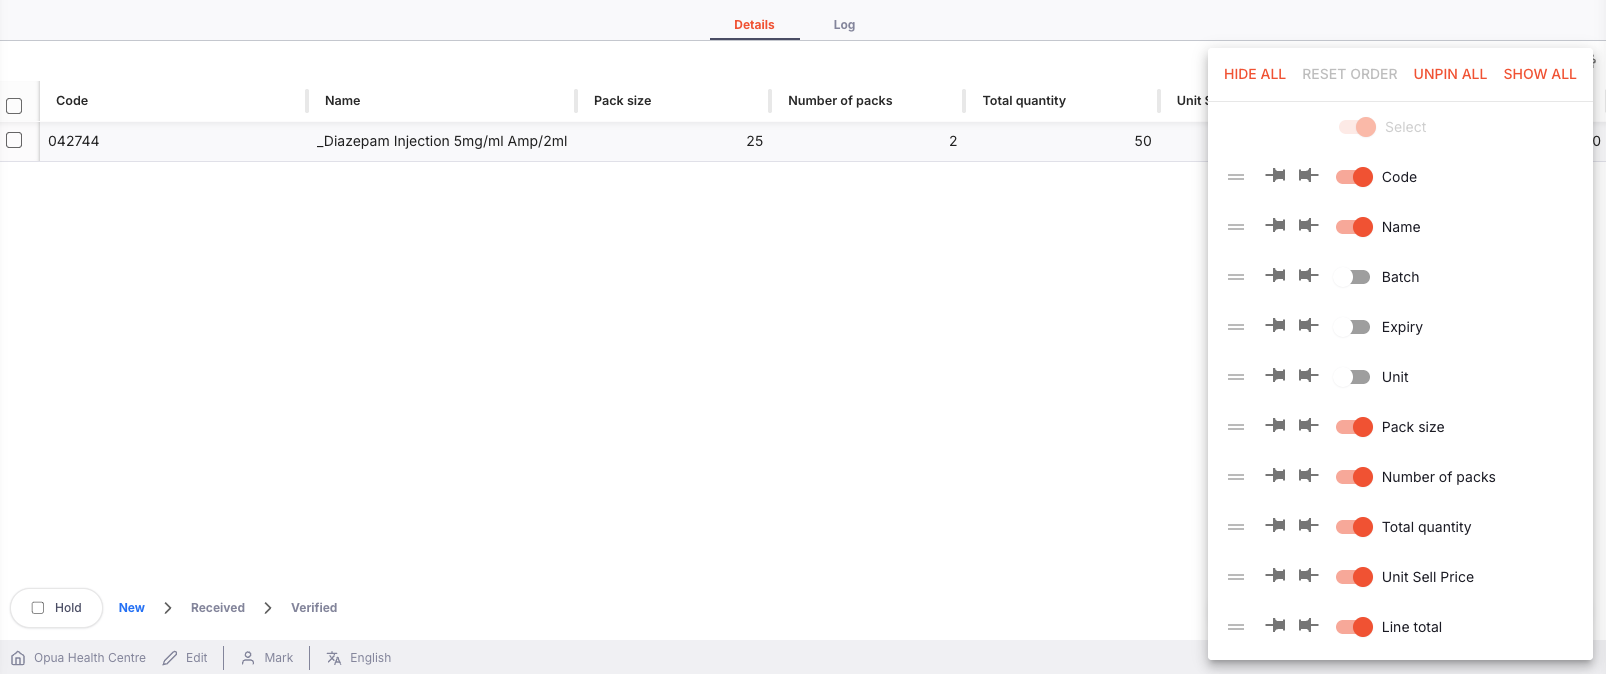Image resolution: width=1606 pixels, height=674 pixels.
Task: Select the row checkbox for item 042744
Action: [x=14, y=140]
